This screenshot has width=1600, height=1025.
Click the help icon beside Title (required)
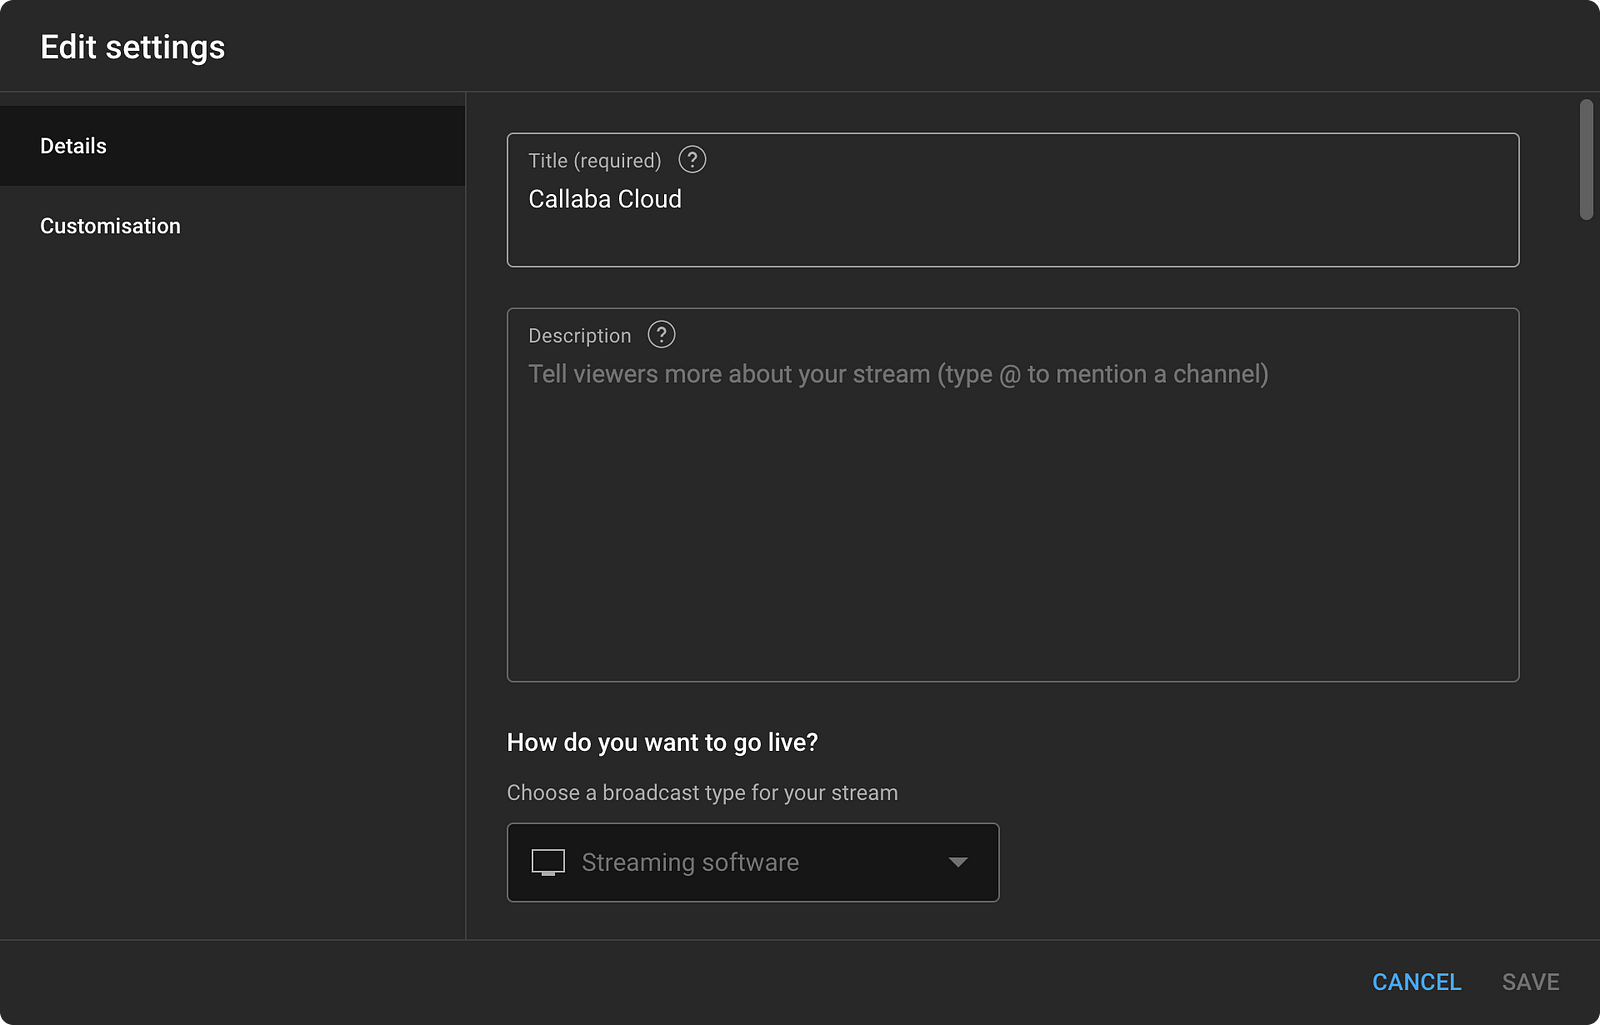[x=692, y=160]
